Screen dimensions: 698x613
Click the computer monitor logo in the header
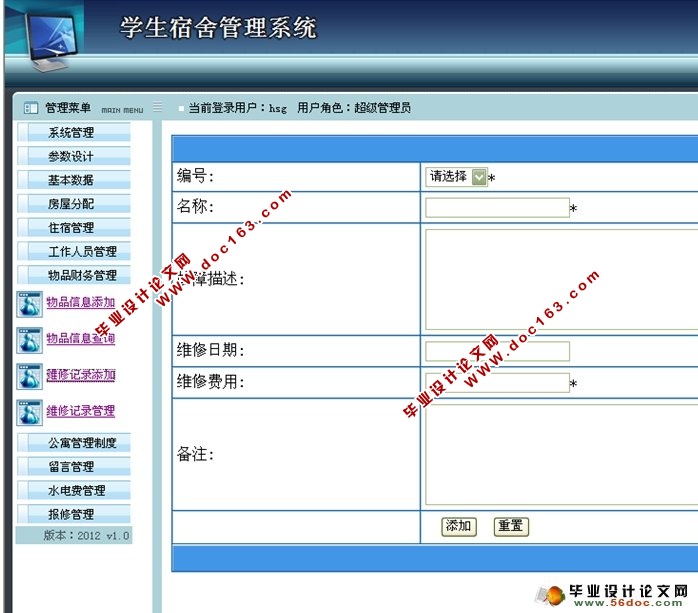coord(51,41)
